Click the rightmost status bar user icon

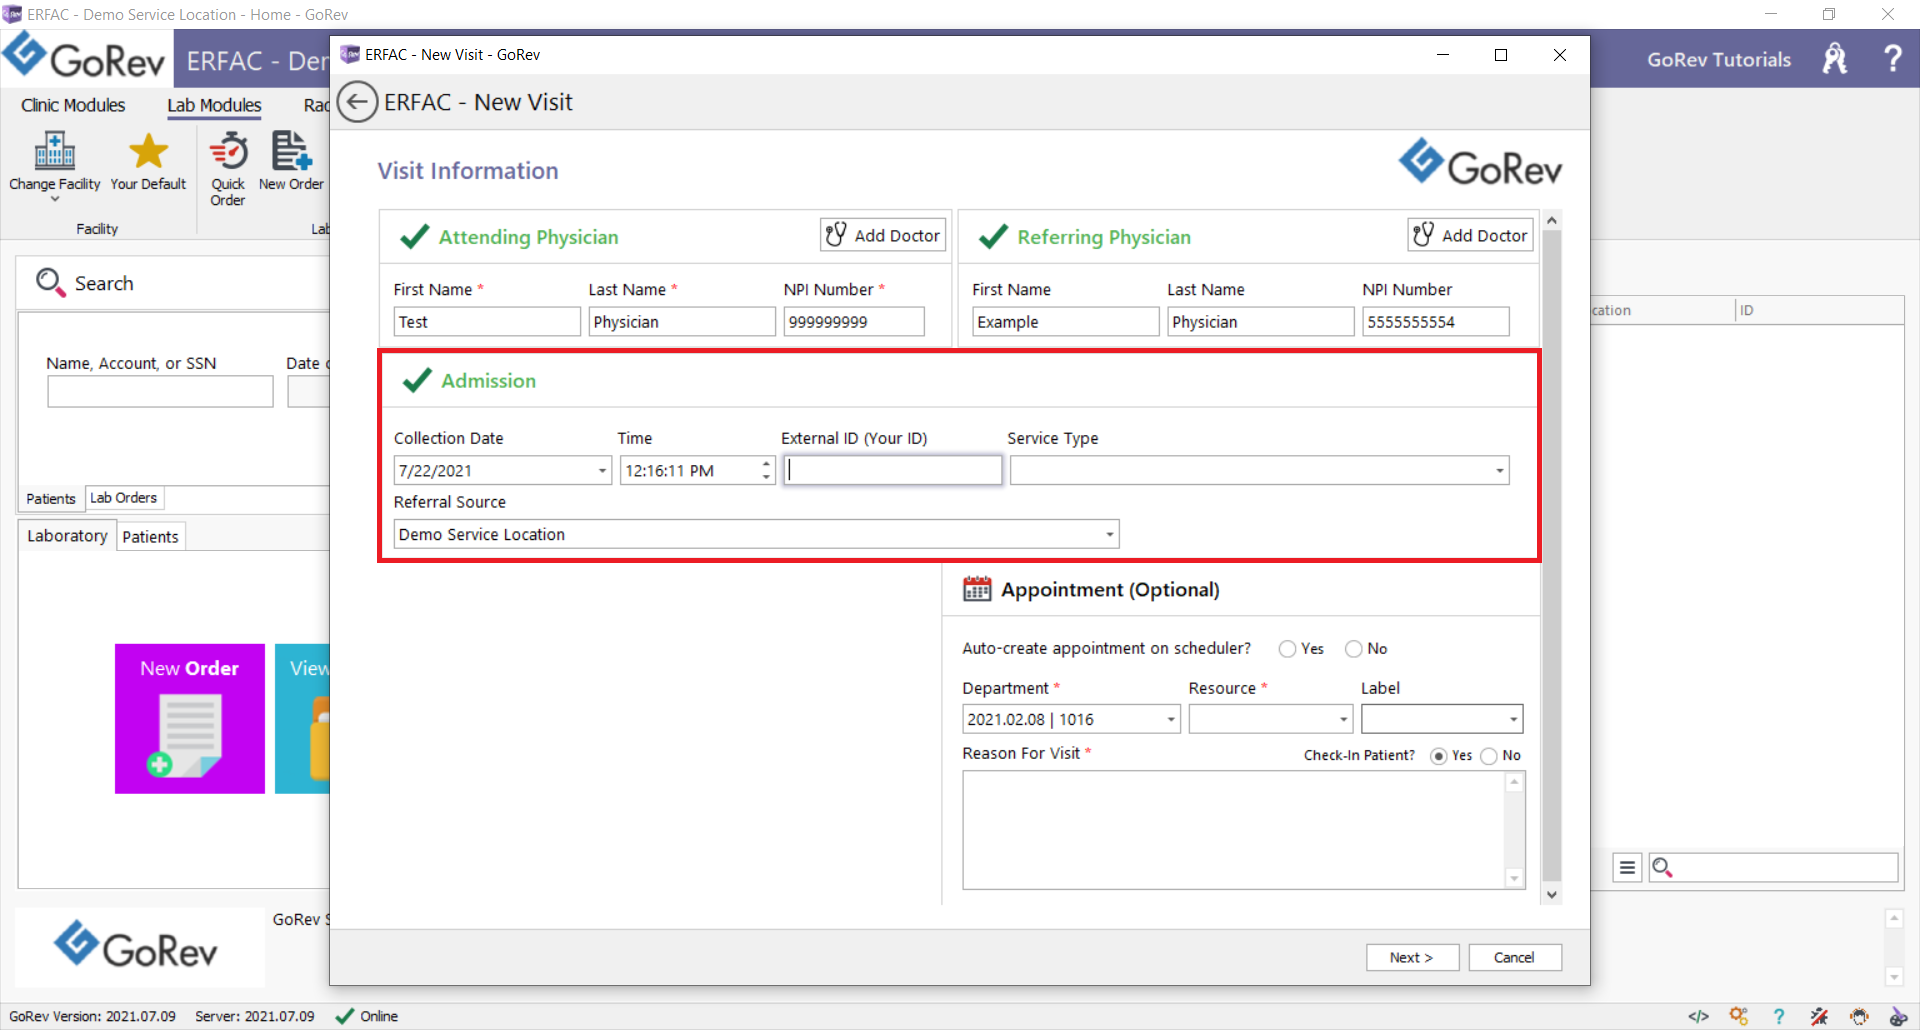1898,1016
